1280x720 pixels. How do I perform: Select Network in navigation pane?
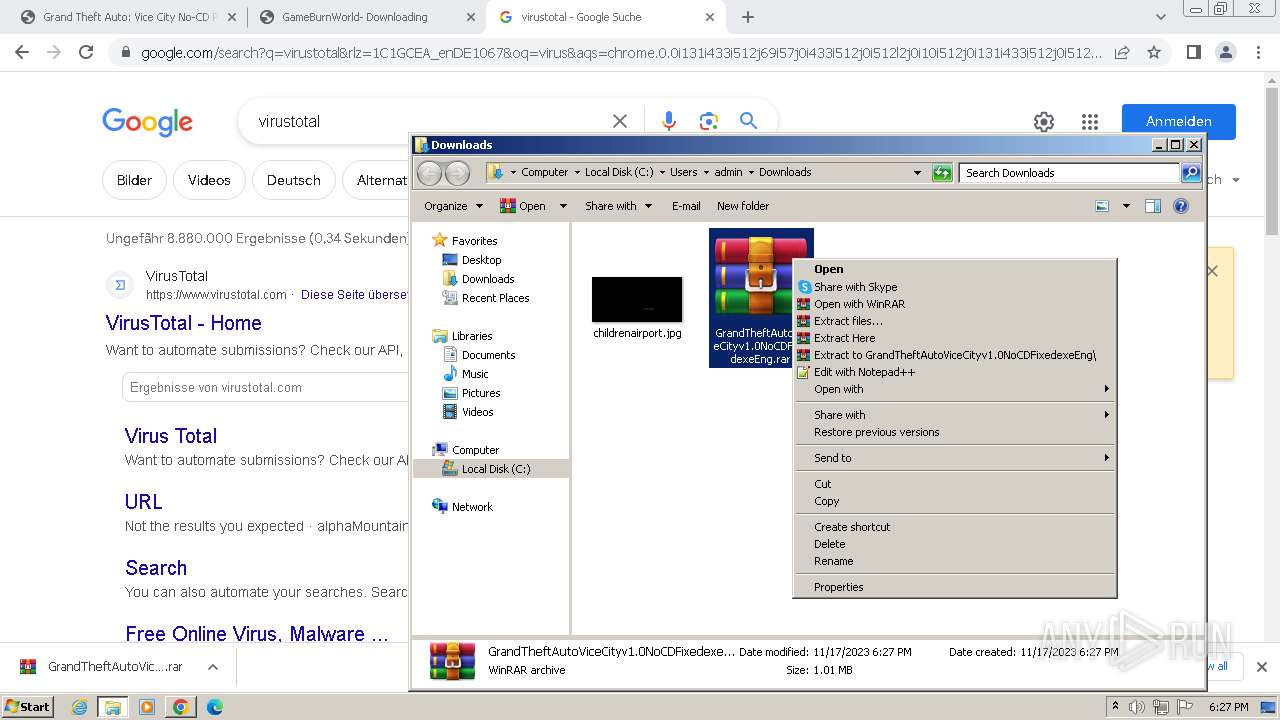click(472, 507)
